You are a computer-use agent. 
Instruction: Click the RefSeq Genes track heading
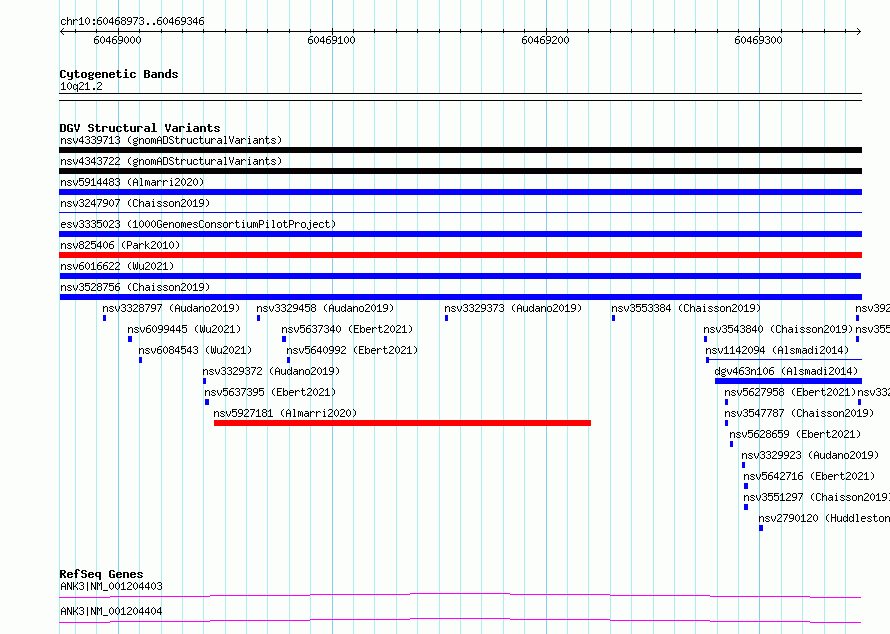[101, 574]
